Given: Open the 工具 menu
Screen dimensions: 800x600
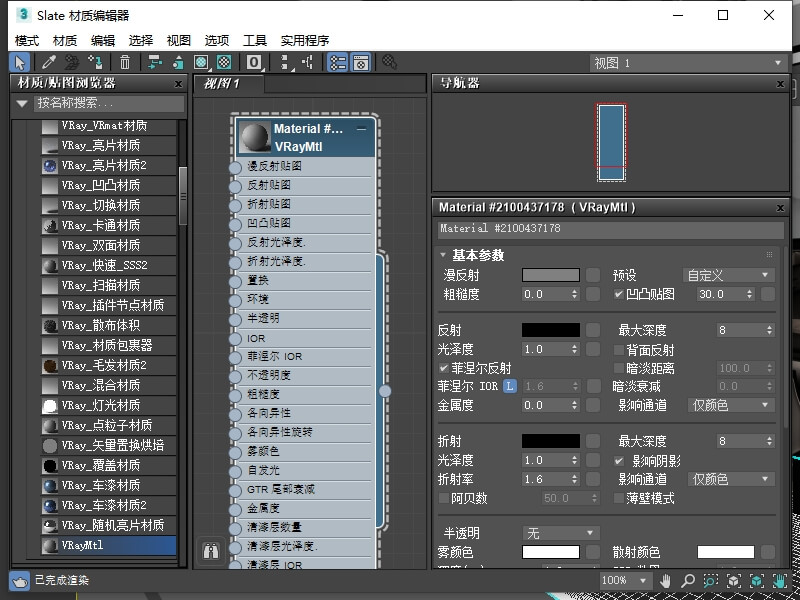Looking at the screenshot, I should pyautogui.click(x=255, y=40).
